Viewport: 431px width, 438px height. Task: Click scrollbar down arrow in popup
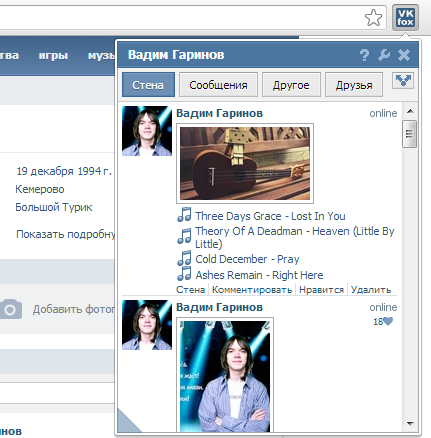[410, 424]
